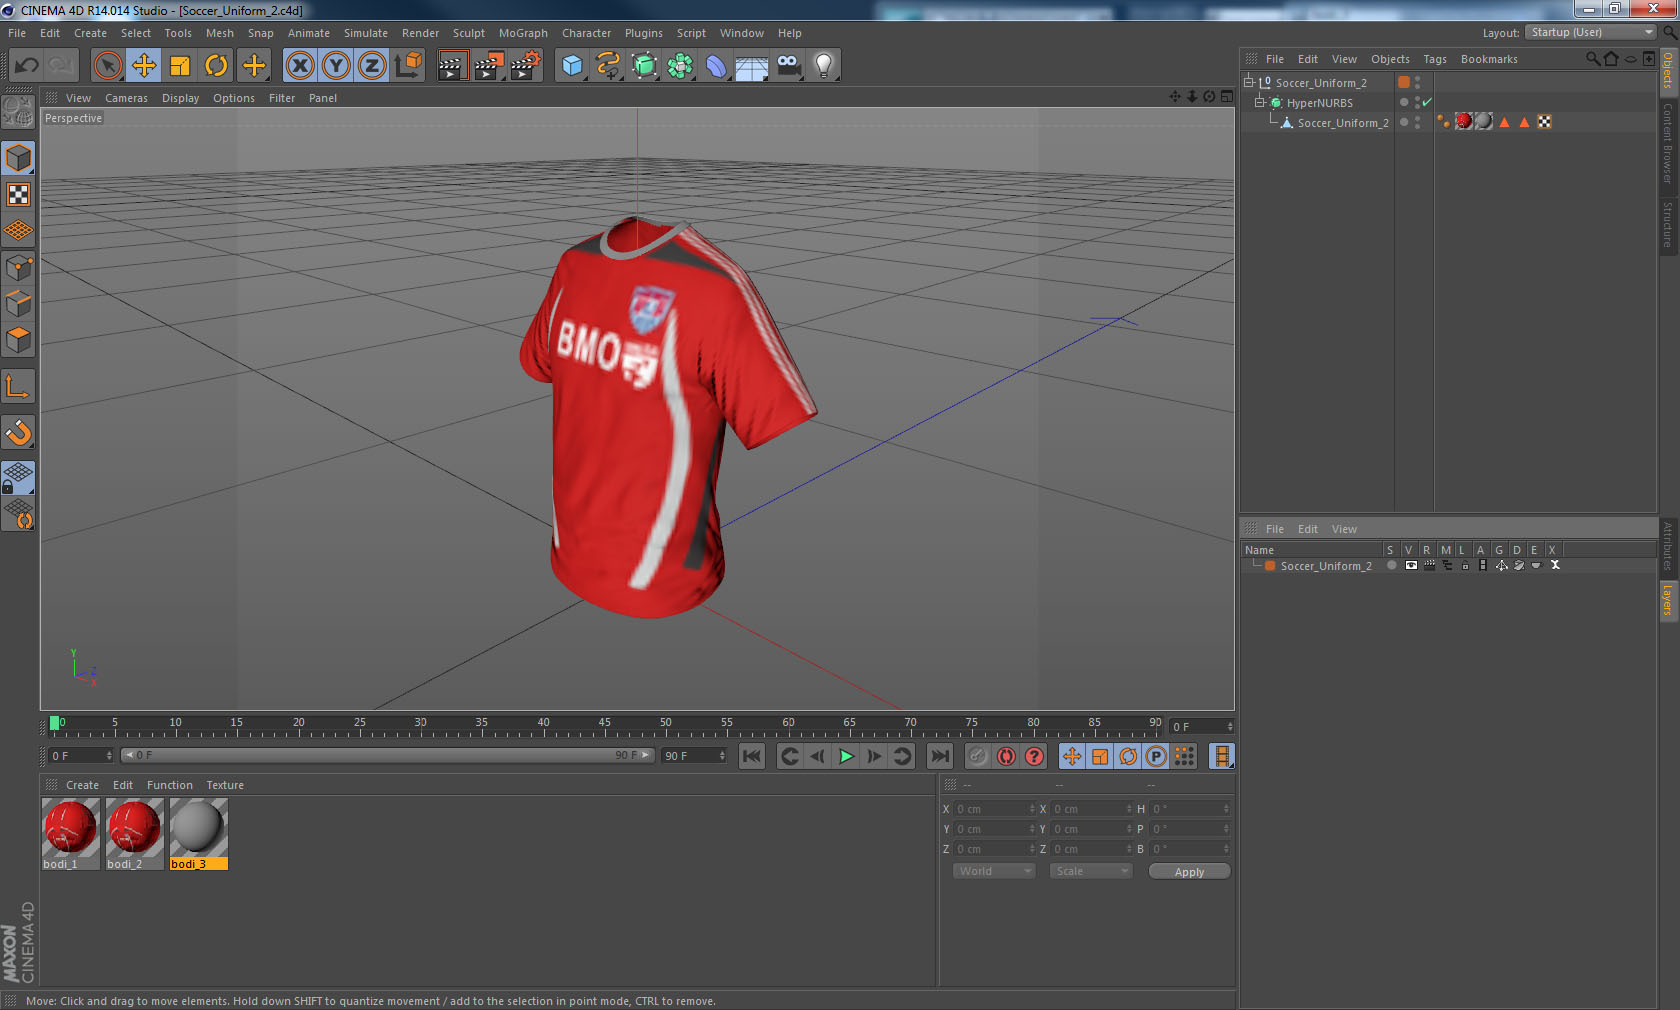Toggle X axis lock
The image size is (1680, 1010).
299,66
